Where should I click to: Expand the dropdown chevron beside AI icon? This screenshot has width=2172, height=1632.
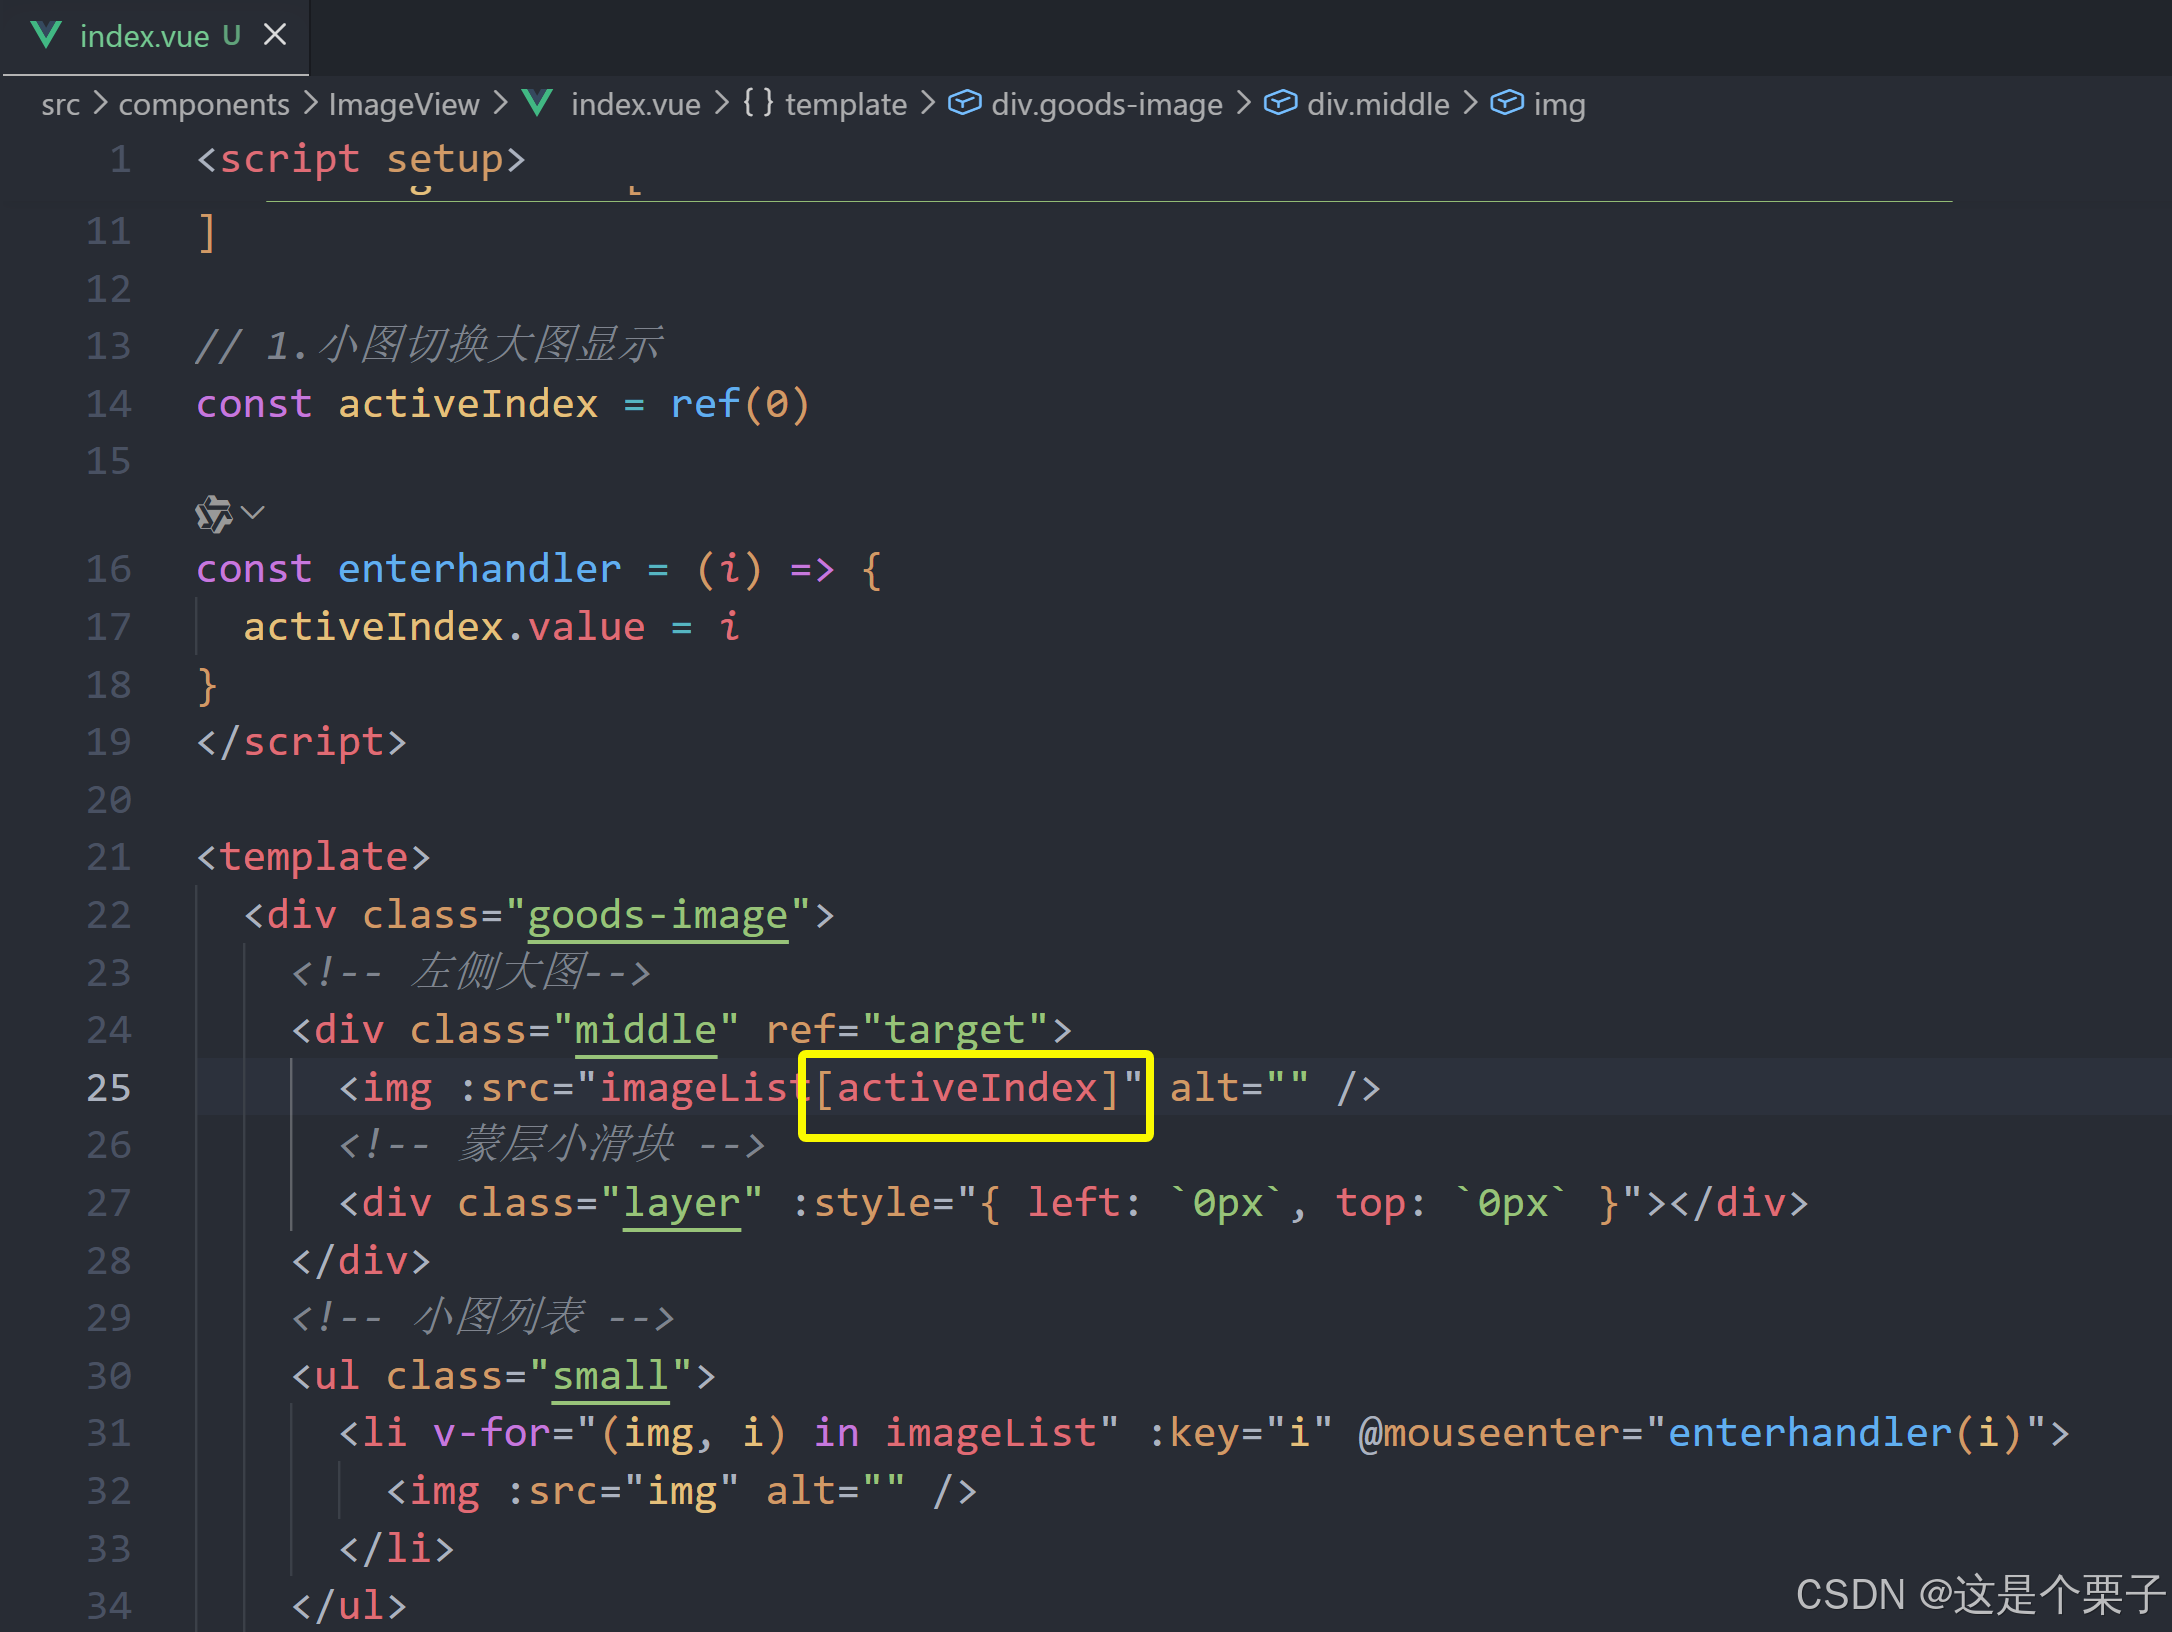tap(253, 513)
